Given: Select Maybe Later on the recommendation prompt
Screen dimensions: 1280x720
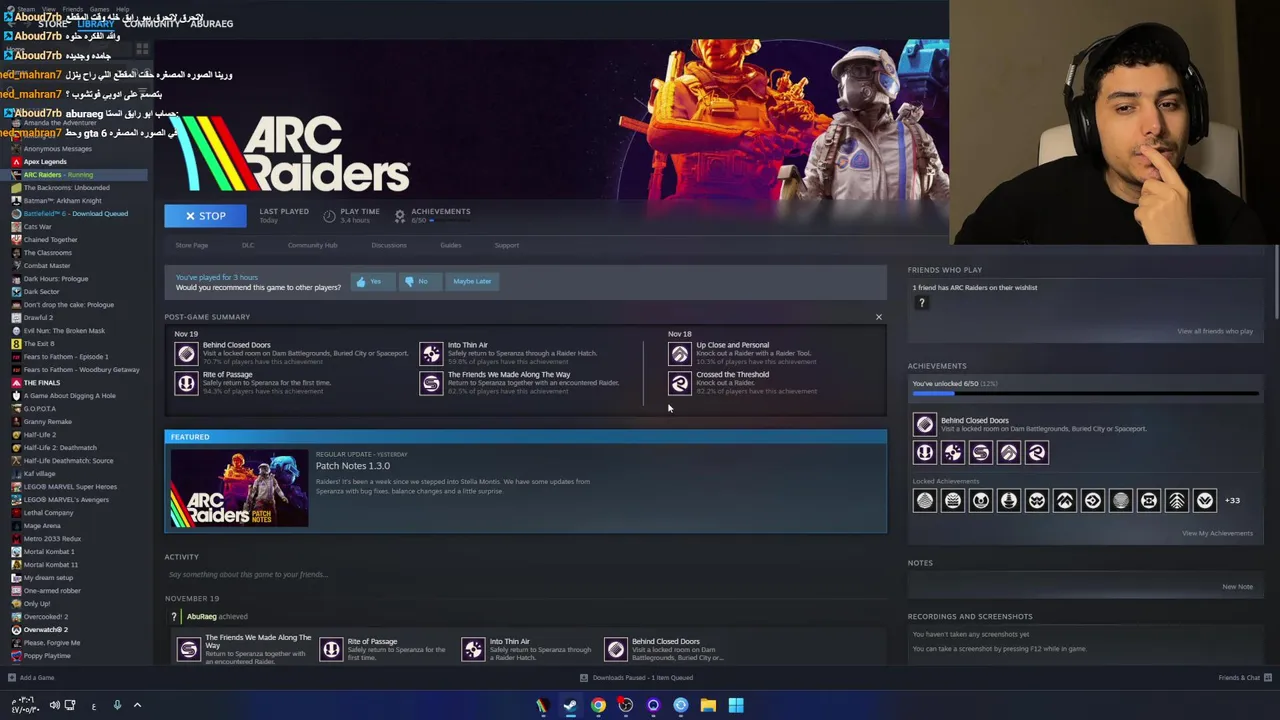Looking at the screenshot, I should [472, 282].
